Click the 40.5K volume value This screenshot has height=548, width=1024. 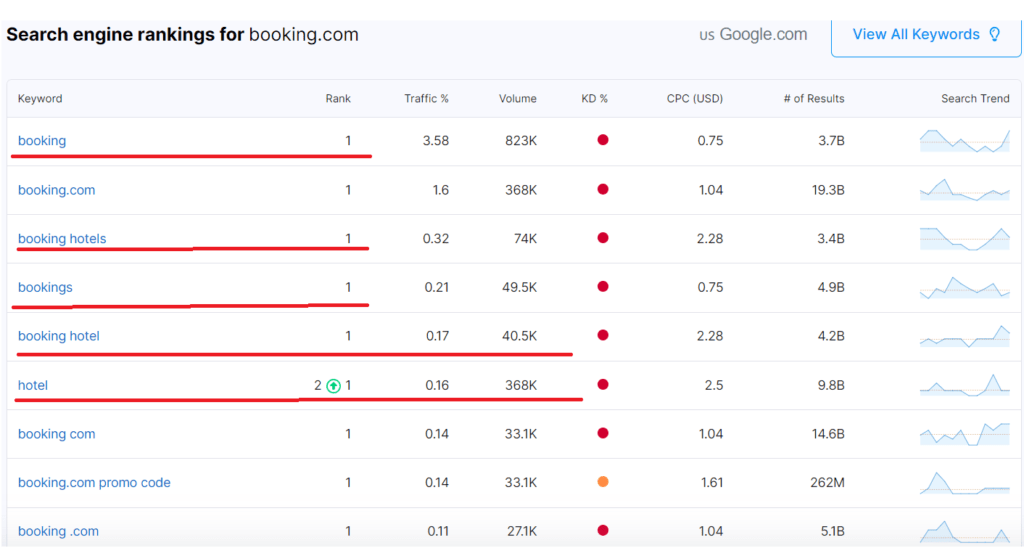[x=519, y=336]
